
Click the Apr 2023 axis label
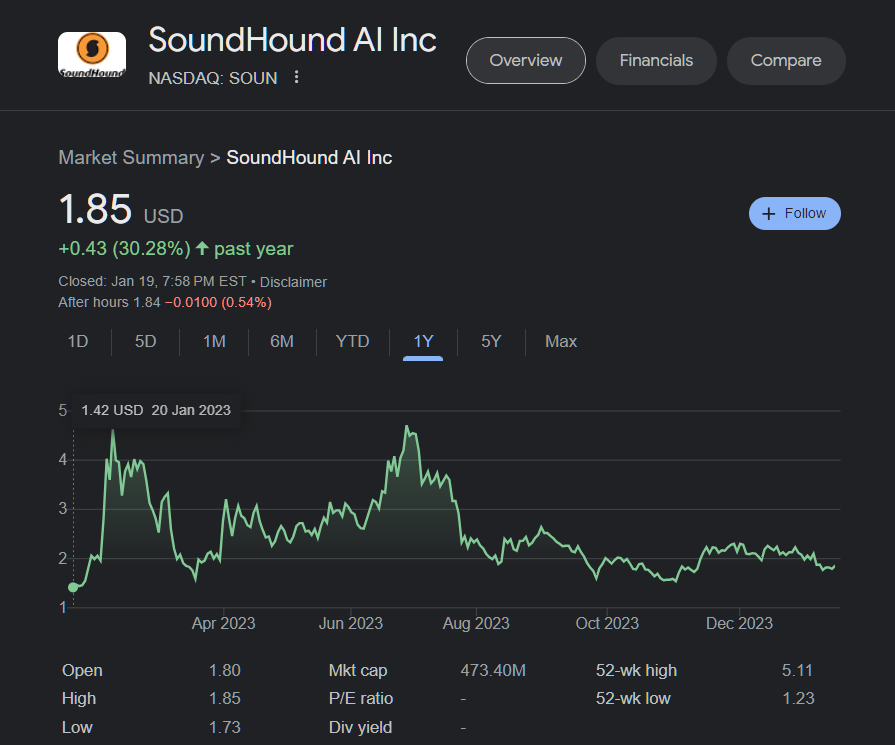[x=223, y=623]
